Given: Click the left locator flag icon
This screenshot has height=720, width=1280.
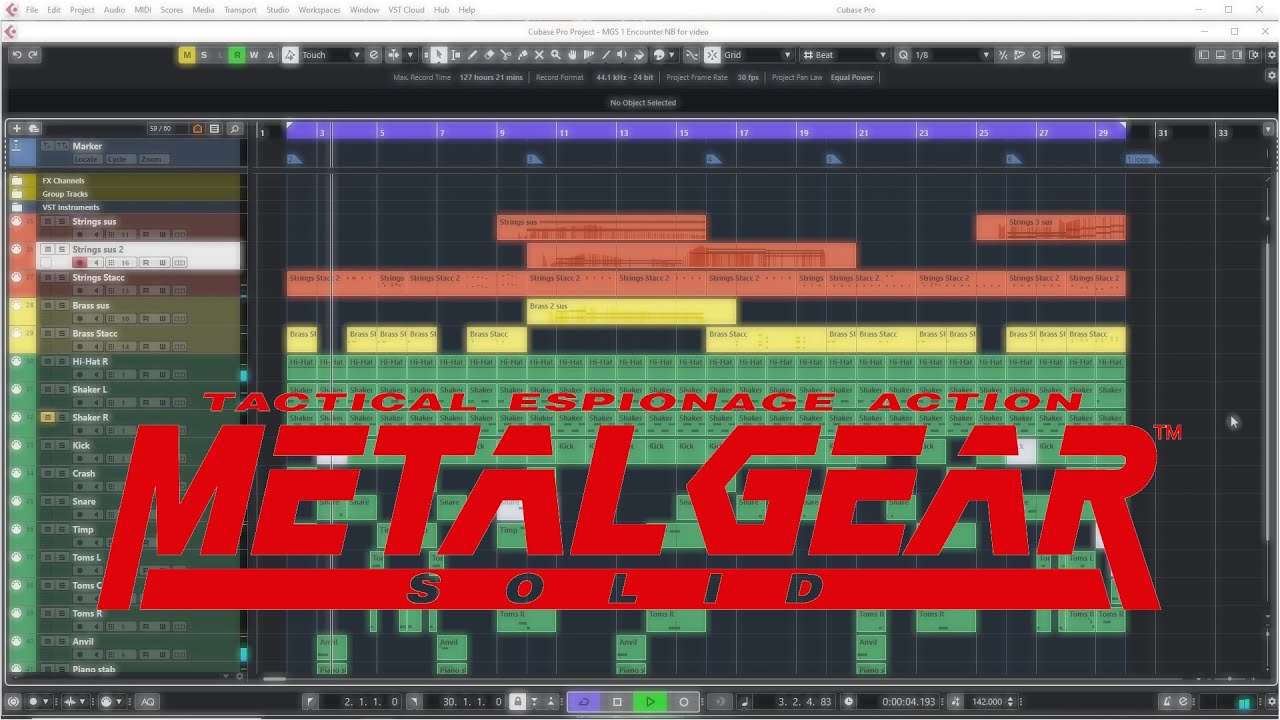Looking at the screenshot, I should tap(310, 701).
